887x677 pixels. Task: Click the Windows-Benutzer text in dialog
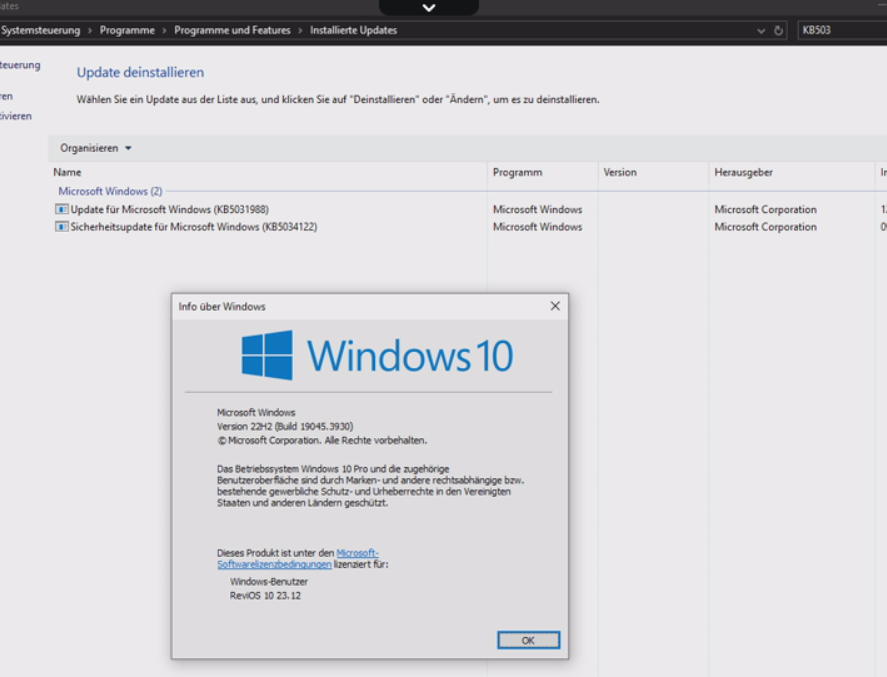click(x=269, y=581)
